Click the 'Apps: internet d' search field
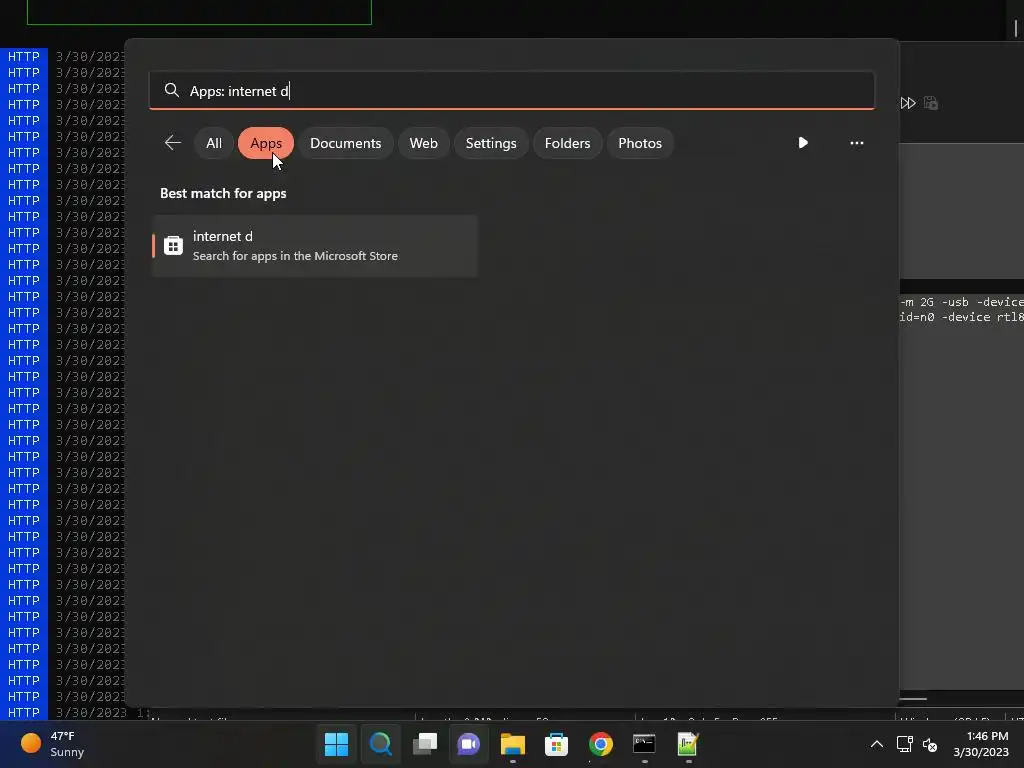1024x768 pixels. click(511, 90)
